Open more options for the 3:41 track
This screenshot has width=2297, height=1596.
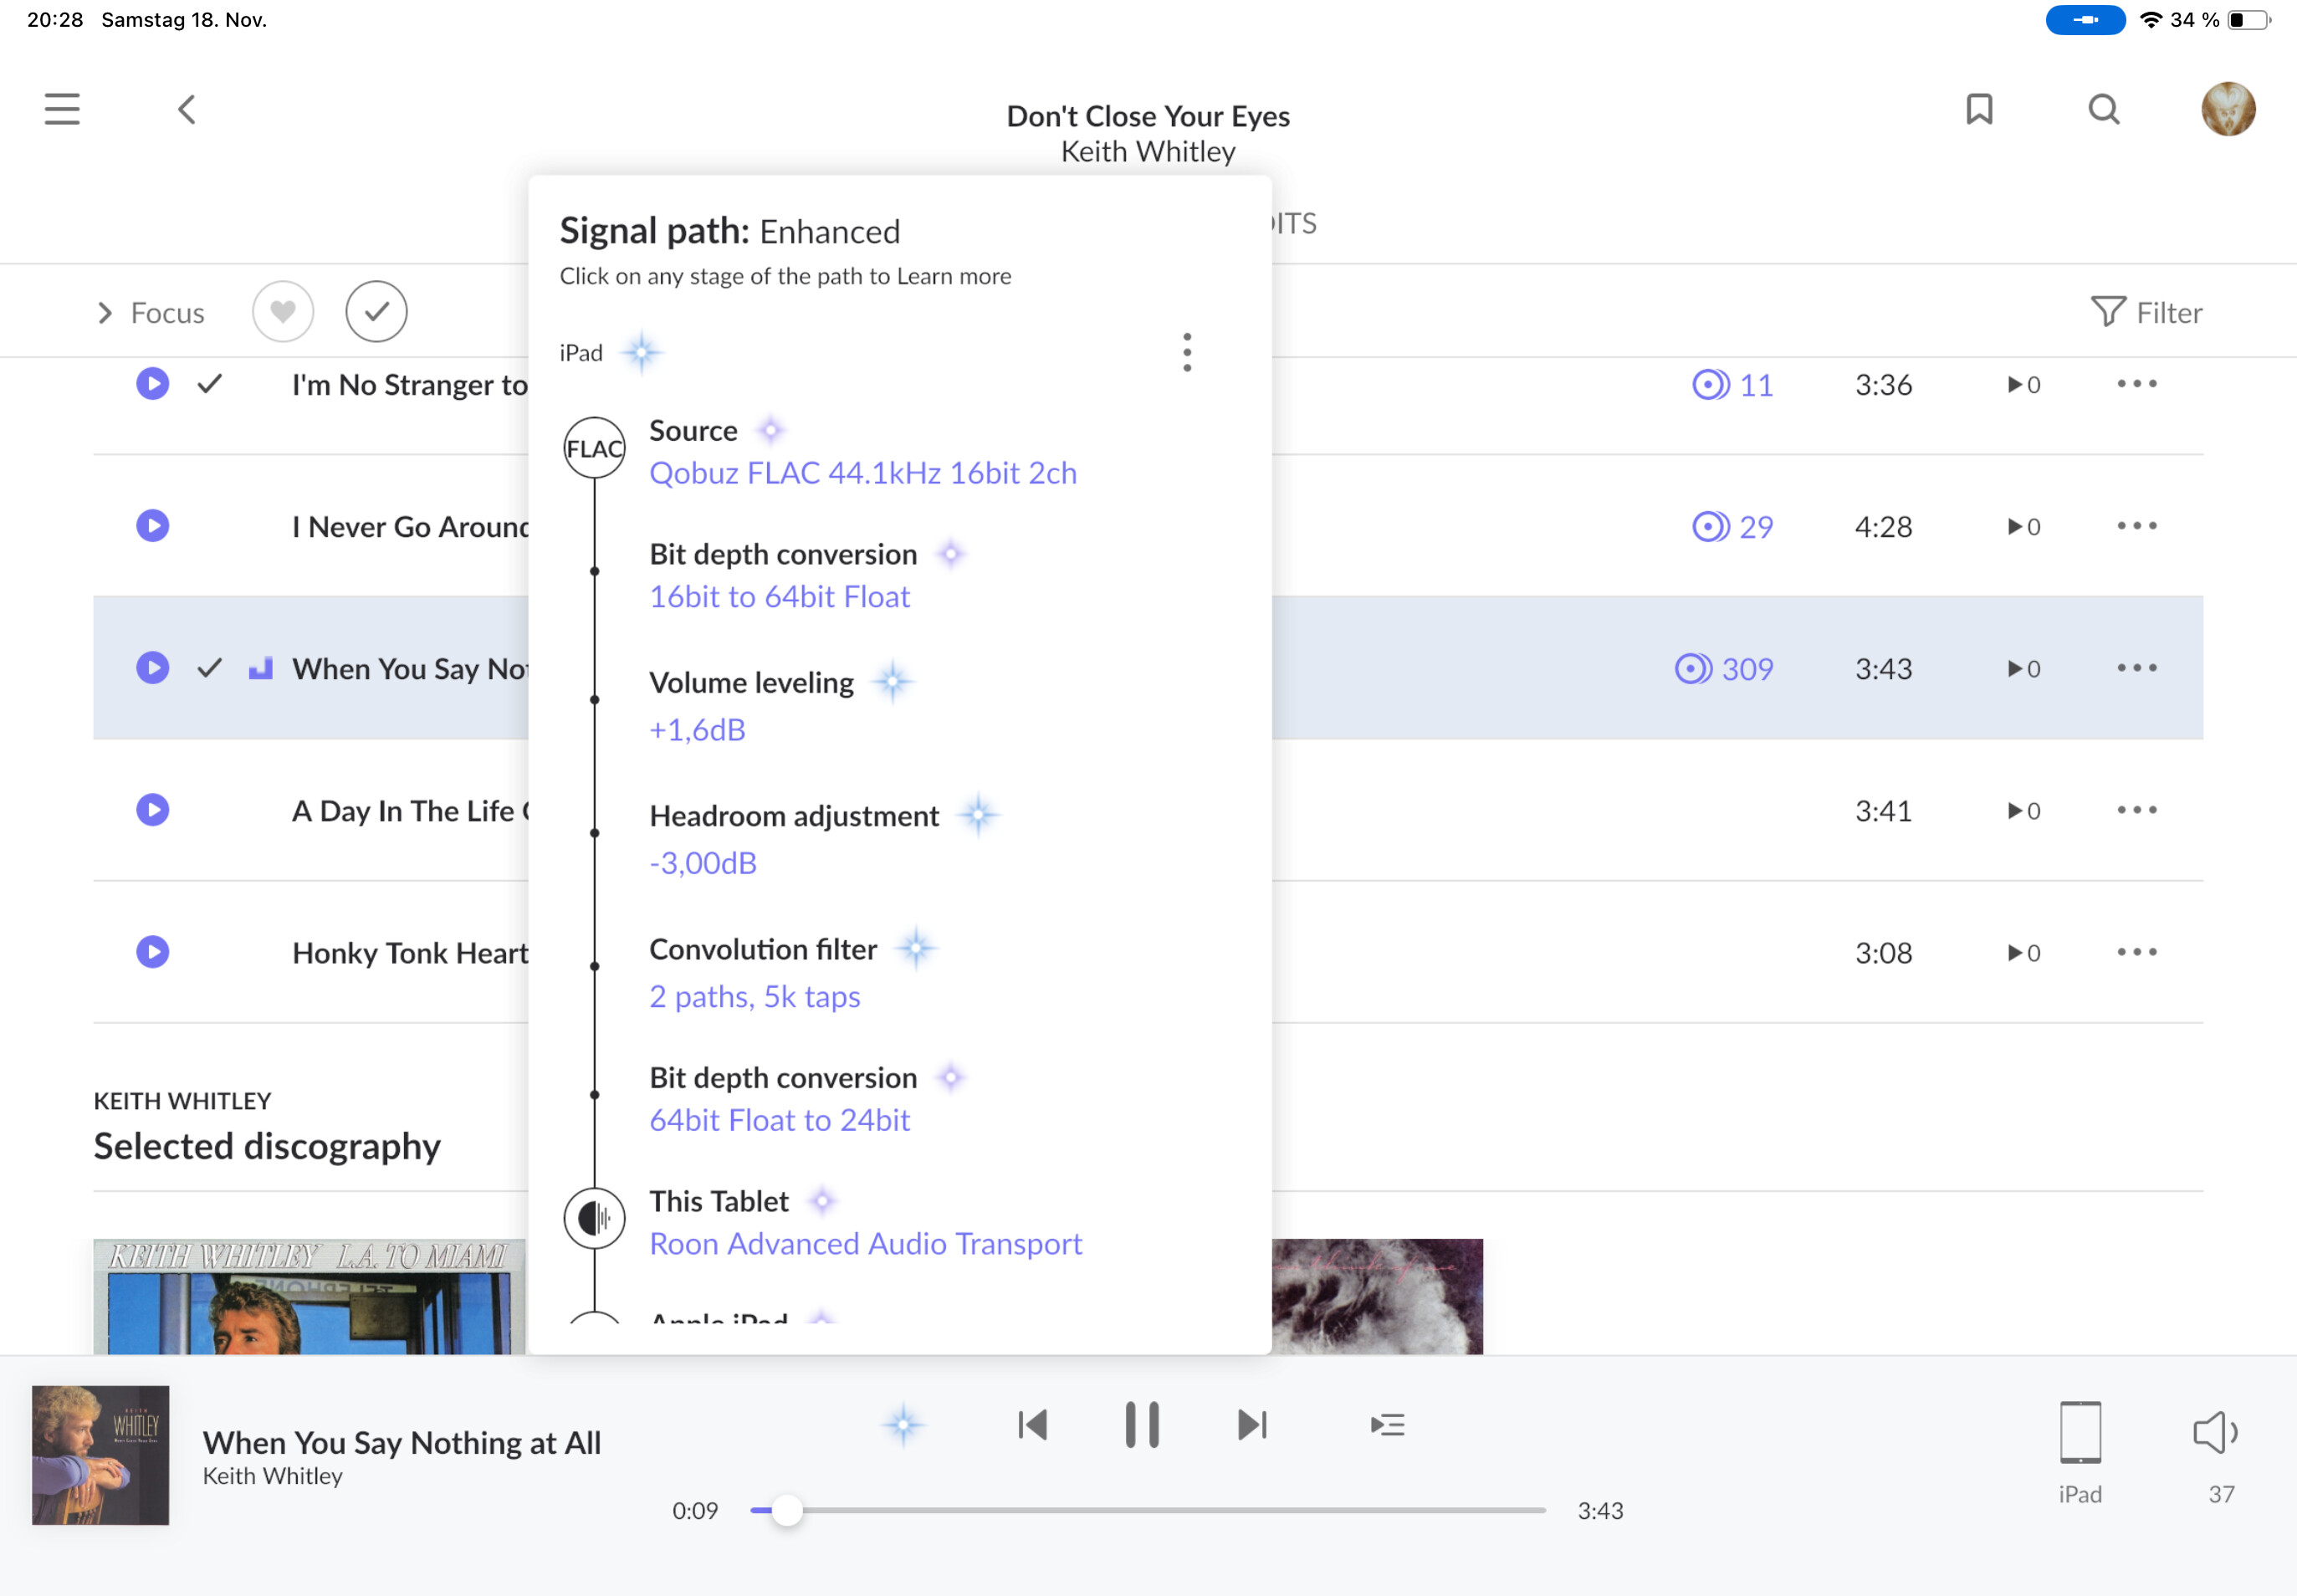click(x=2137, y=810)
